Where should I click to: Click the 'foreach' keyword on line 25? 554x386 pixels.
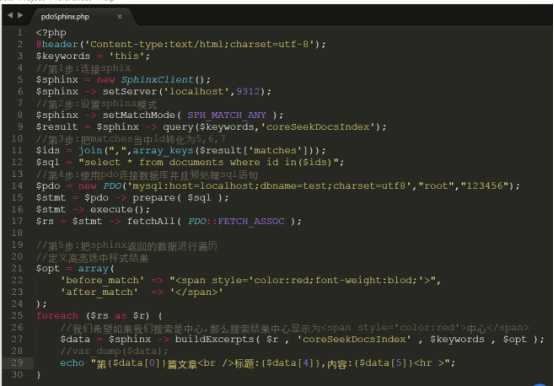pyautogui.click(x=57, y=315)
